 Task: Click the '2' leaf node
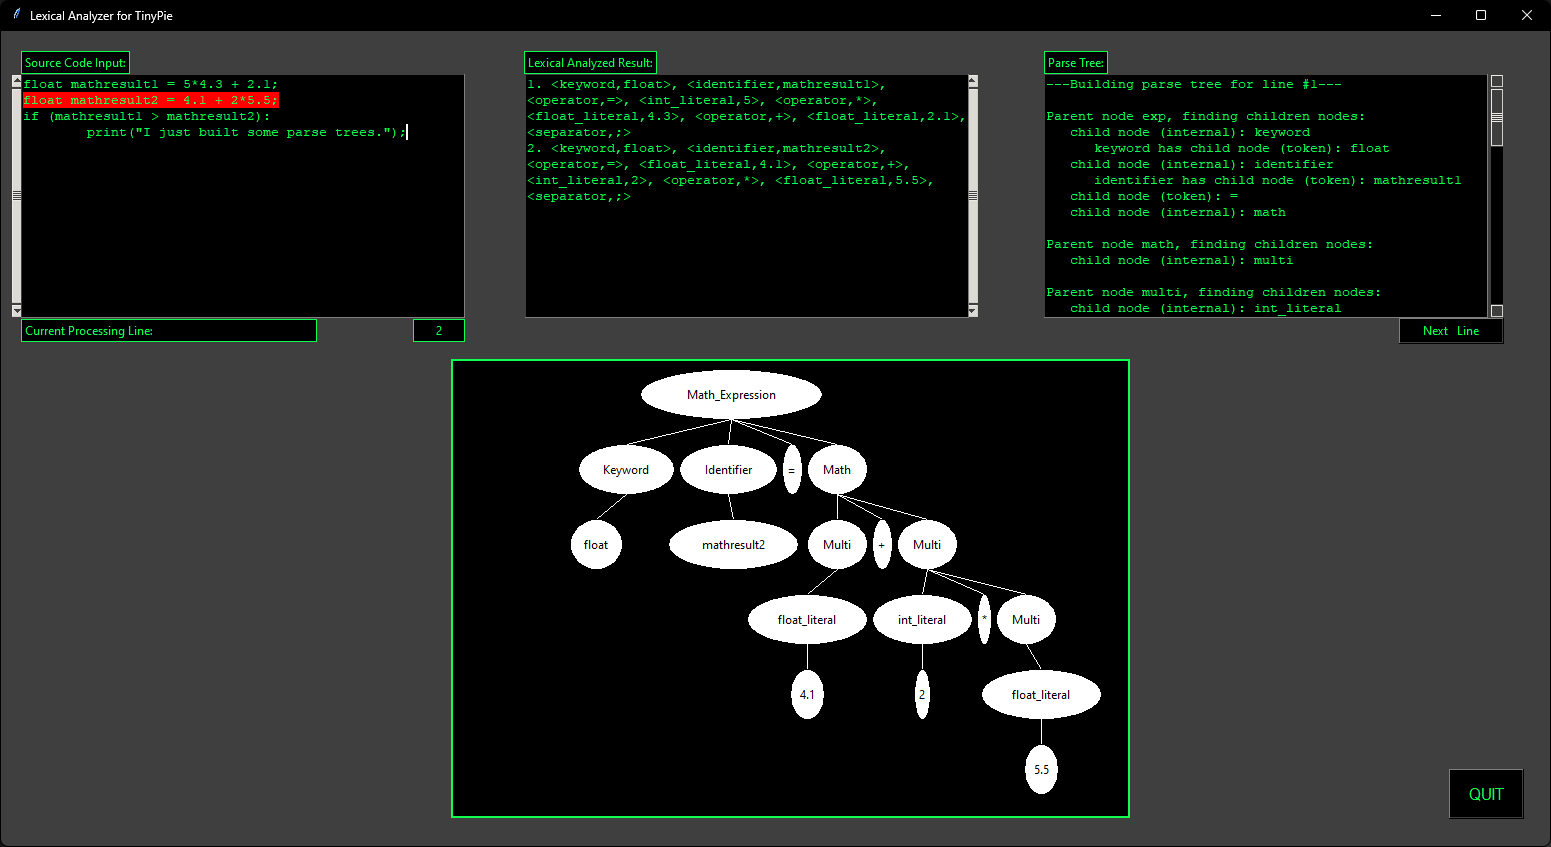922,695
